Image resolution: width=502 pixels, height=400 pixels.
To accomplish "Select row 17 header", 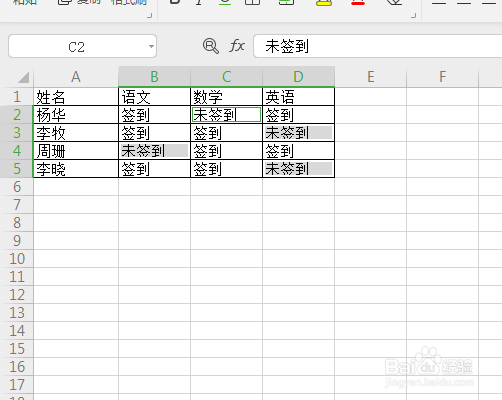I will coord(17,385).
